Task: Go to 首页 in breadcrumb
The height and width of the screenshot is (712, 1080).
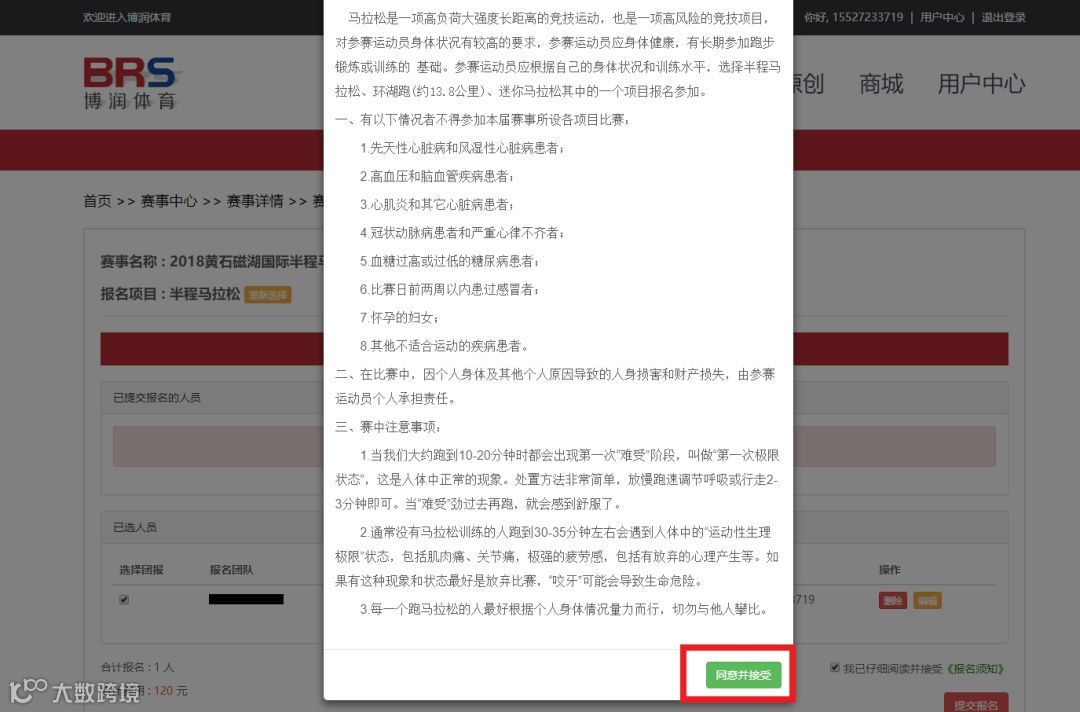Action: pos(97,201)
